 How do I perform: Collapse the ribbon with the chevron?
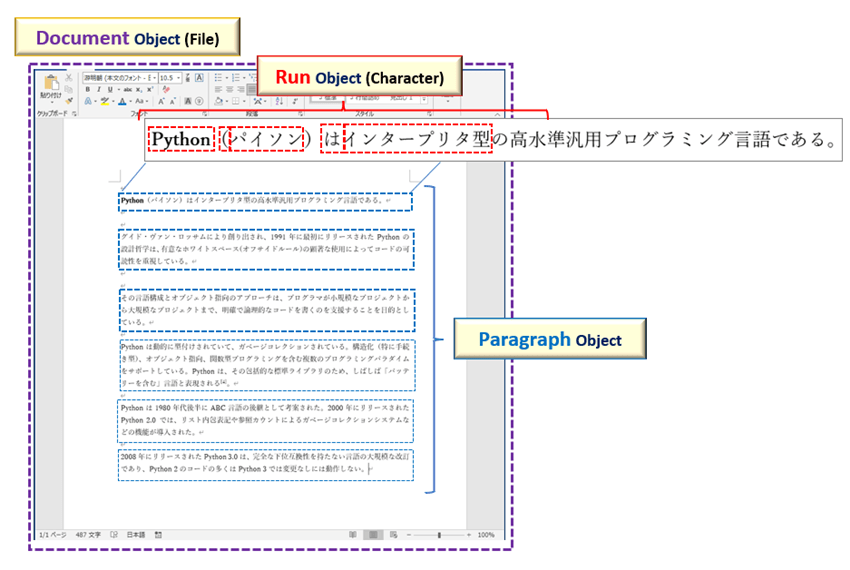pos(498,114)
